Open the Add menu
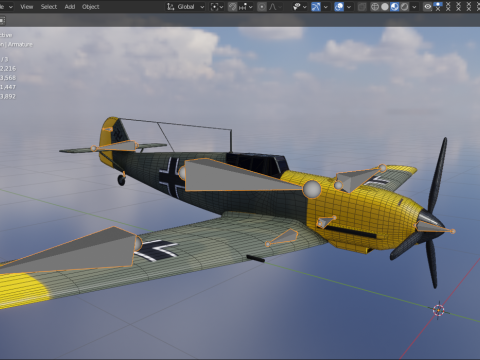Screen dimensions: 480x360 70,7
